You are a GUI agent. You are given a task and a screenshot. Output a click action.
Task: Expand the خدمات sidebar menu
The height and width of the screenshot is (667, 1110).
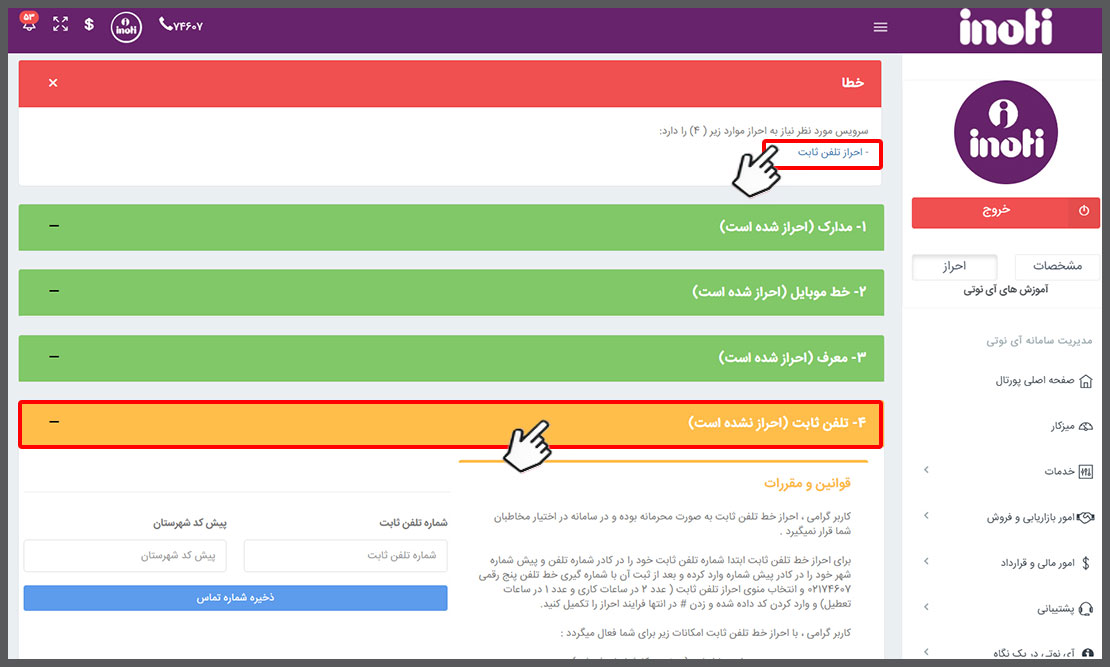pos(925,471)
